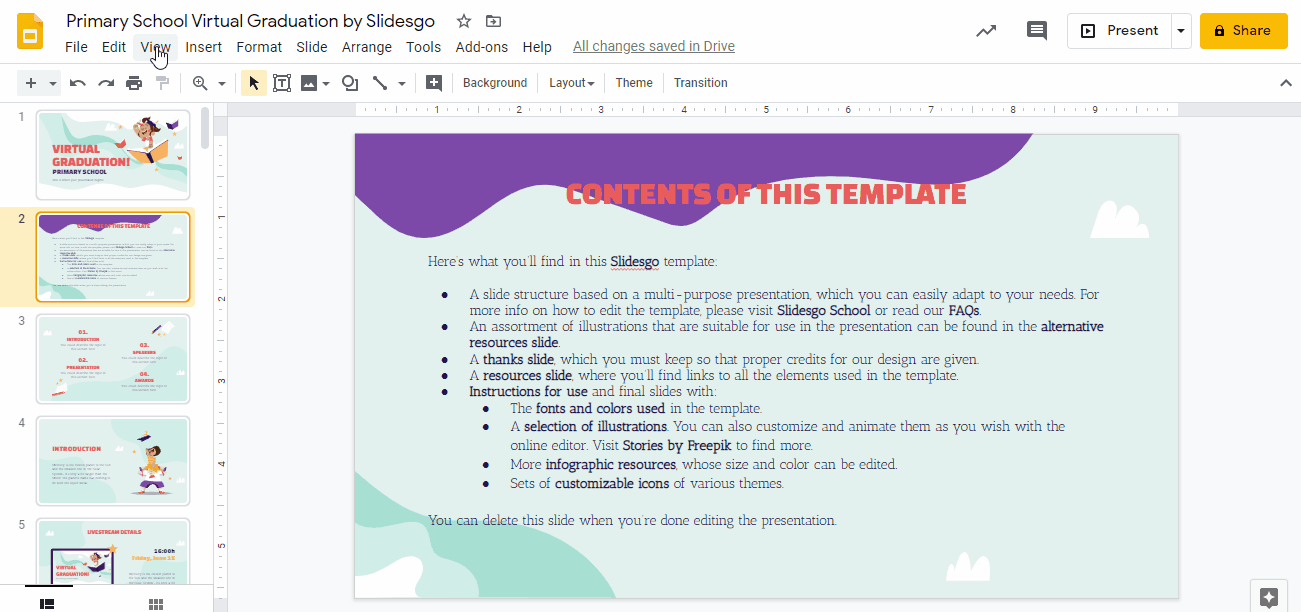Open the Help menu

[537, 47]
